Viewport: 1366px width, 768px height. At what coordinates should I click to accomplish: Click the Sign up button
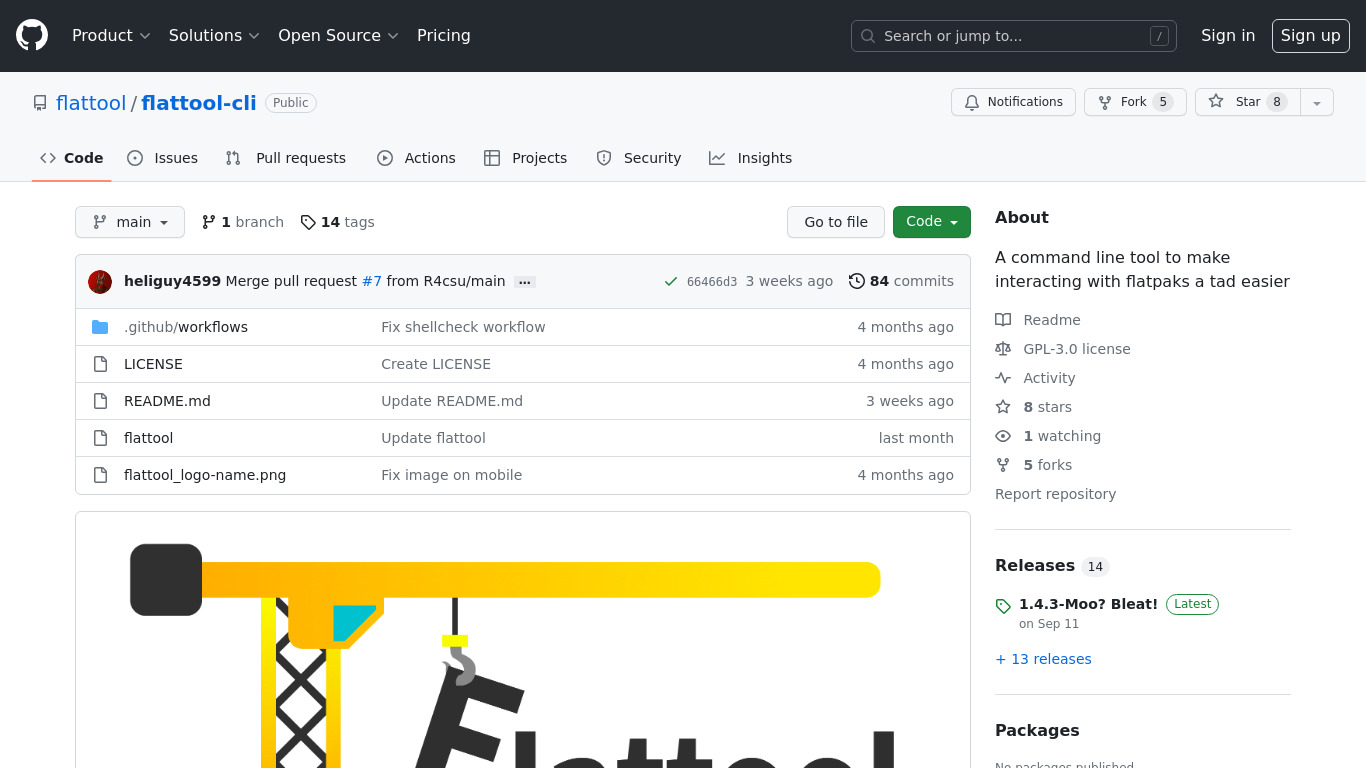click(1310, 36)
